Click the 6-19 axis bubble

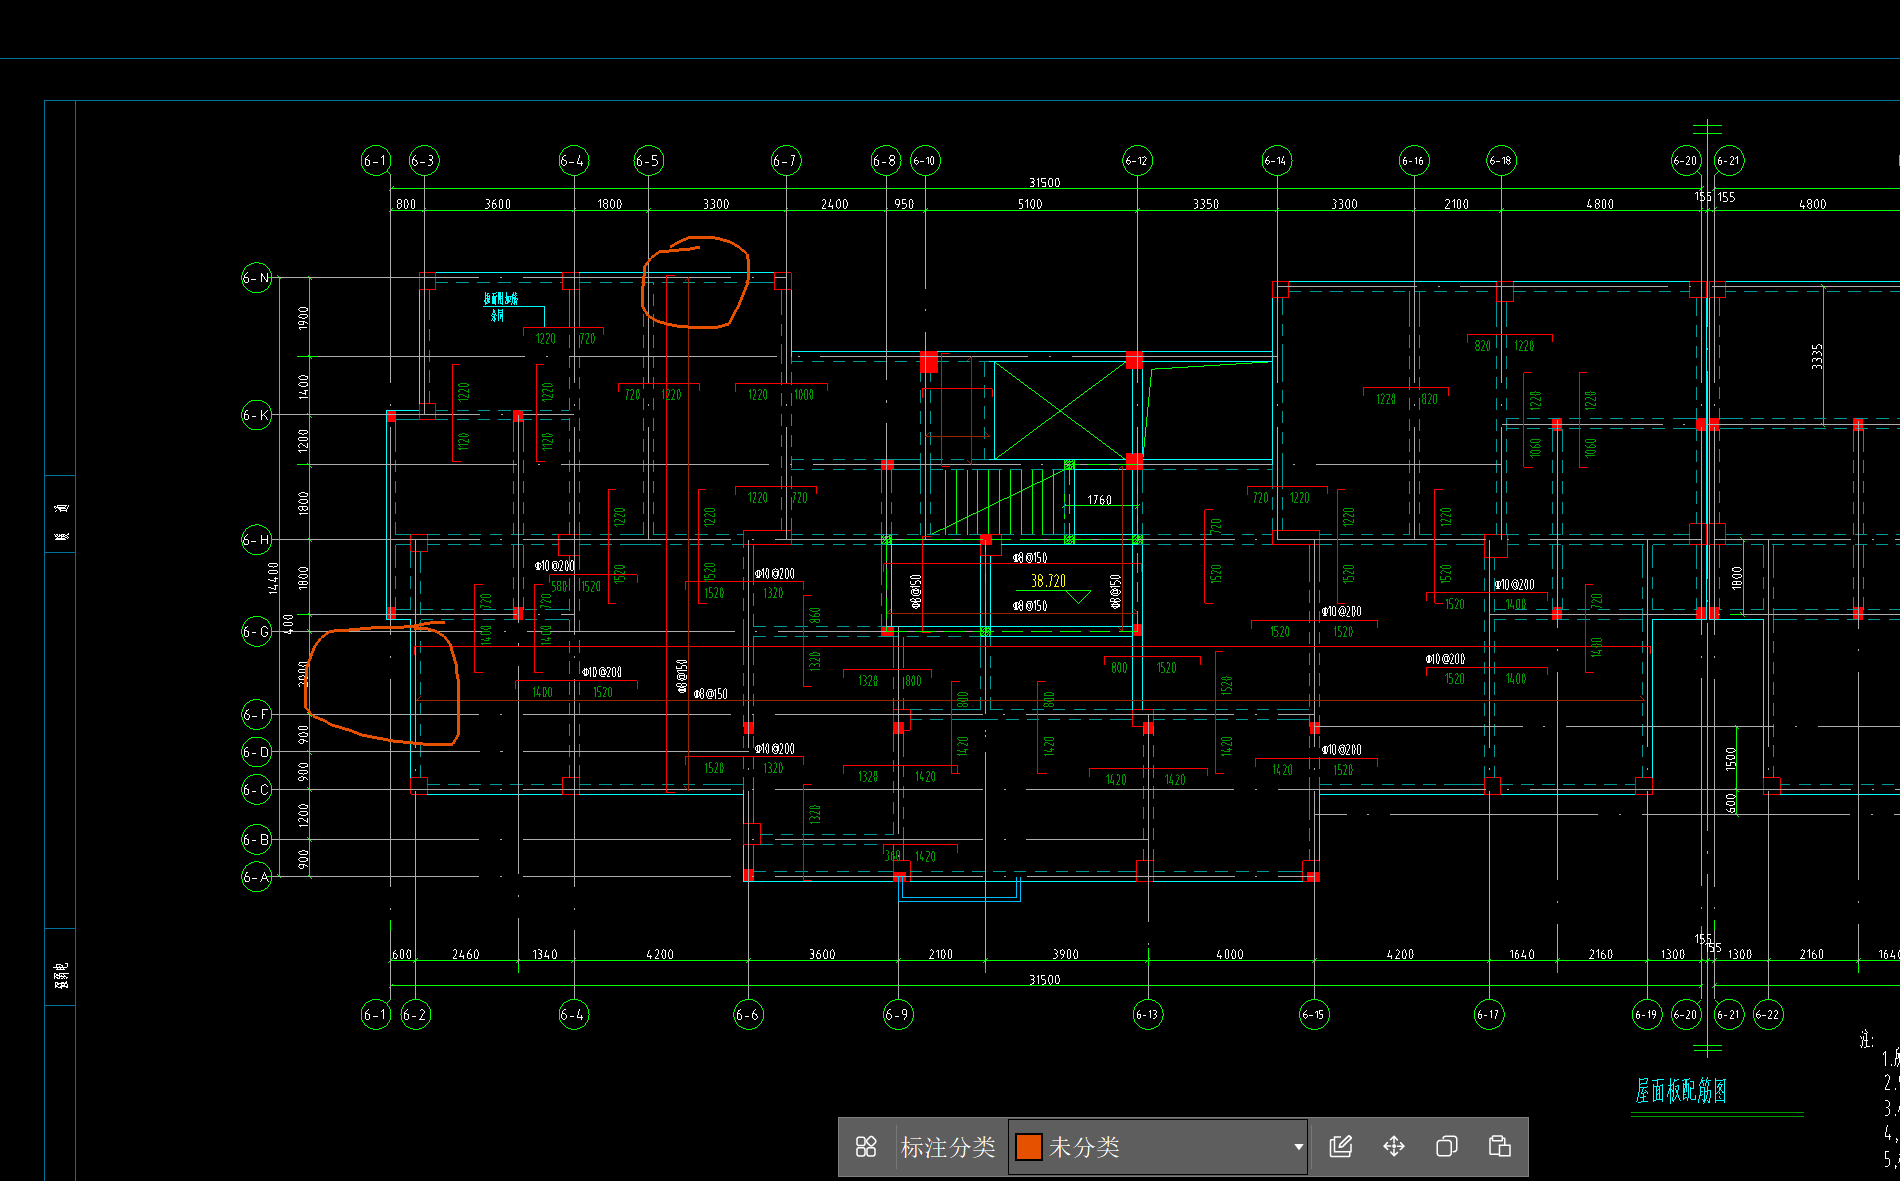pos(1646,1015)
